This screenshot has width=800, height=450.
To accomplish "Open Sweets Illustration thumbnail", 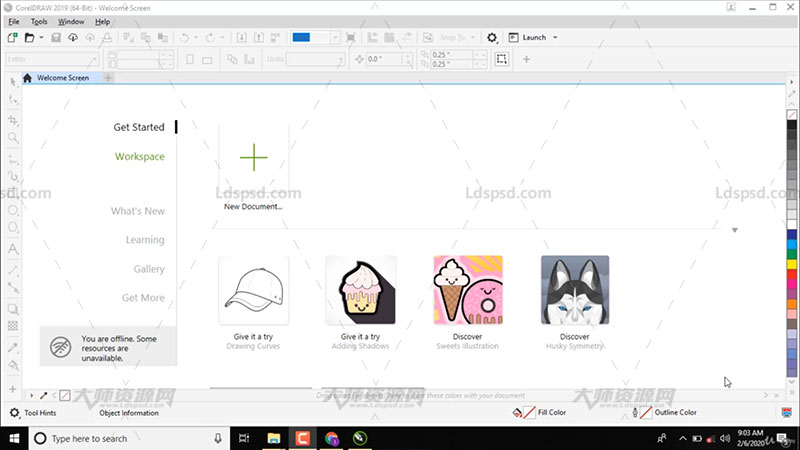I will (x=468, y=290).
